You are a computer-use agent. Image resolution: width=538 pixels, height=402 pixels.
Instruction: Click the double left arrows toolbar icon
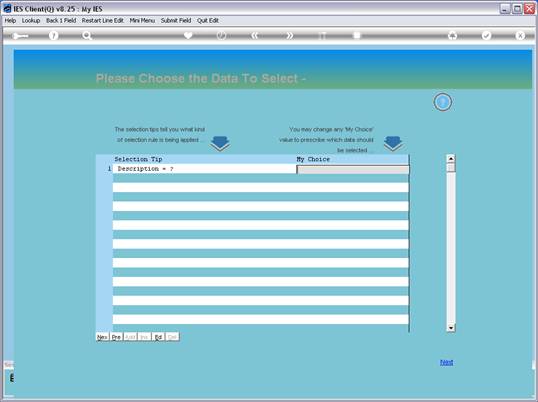click(x=255, y=35)
